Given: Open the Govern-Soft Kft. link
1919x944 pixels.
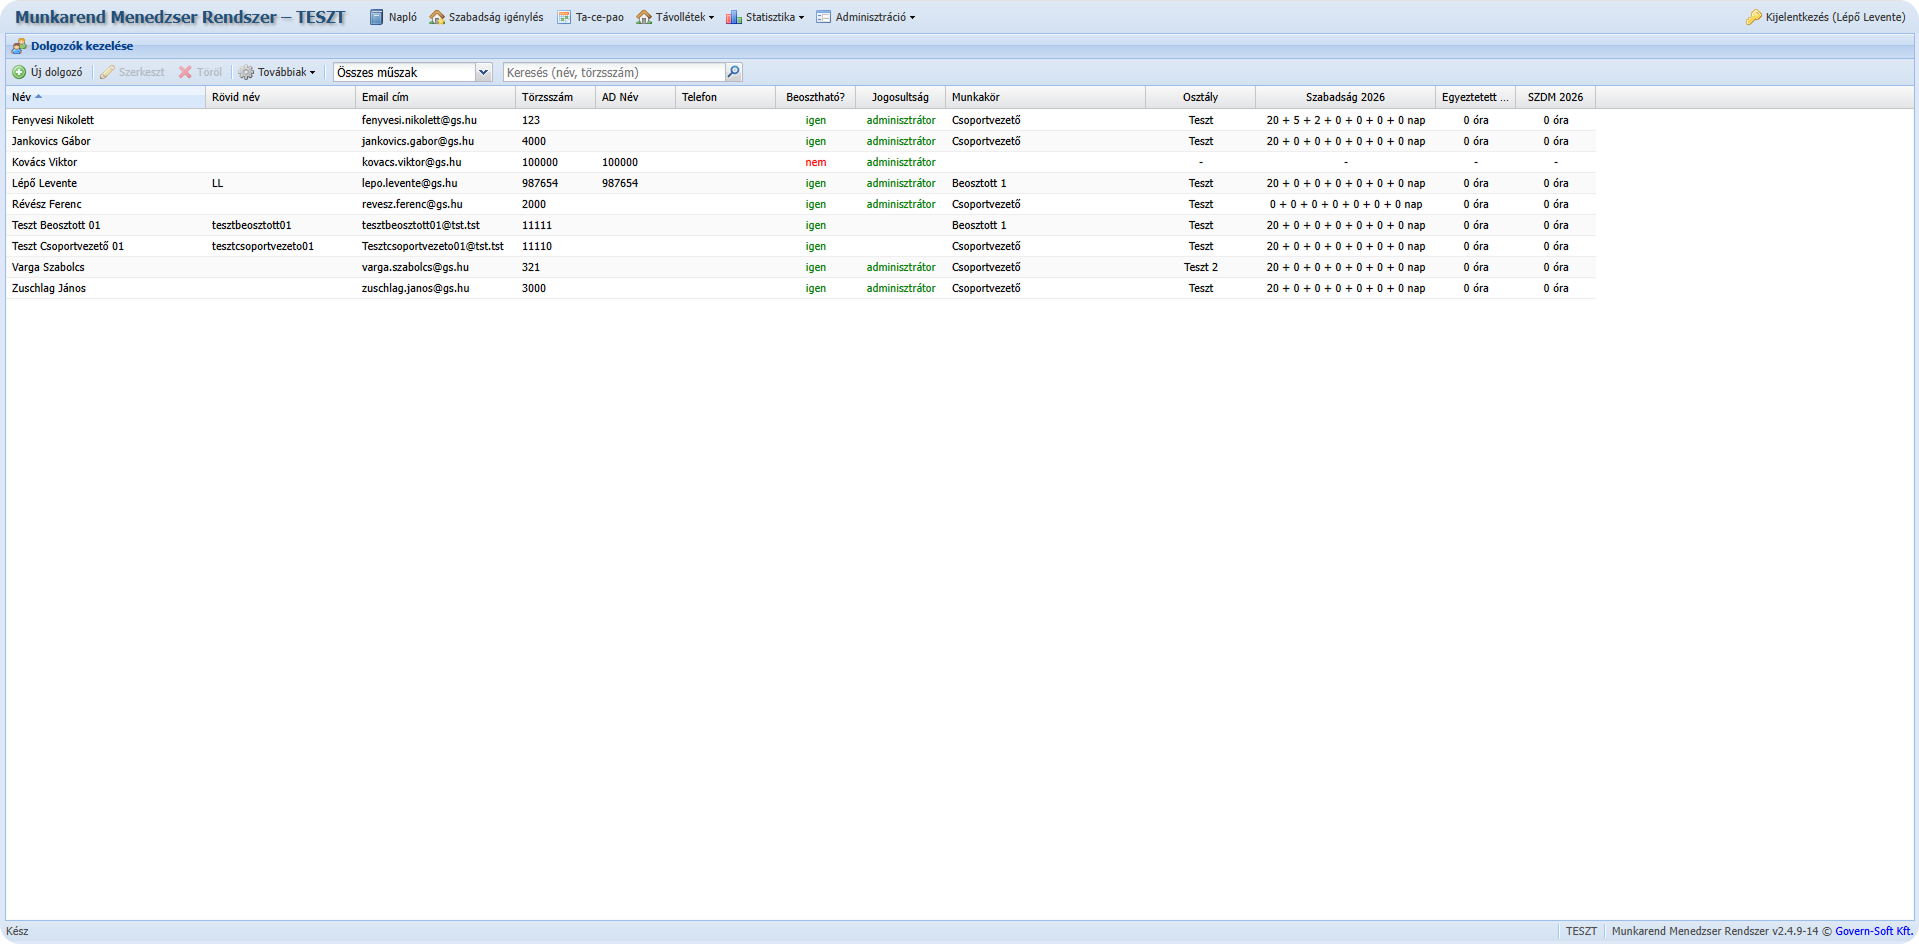Looking at the screenshot, I should pos(1873,931).
